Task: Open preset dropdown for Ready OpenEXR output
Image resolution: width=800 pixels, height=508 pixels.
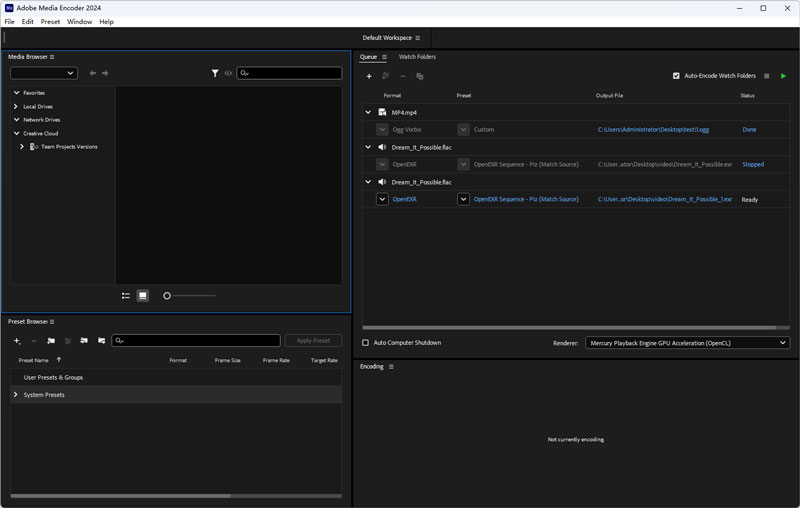Action: [x=463, y=199]
